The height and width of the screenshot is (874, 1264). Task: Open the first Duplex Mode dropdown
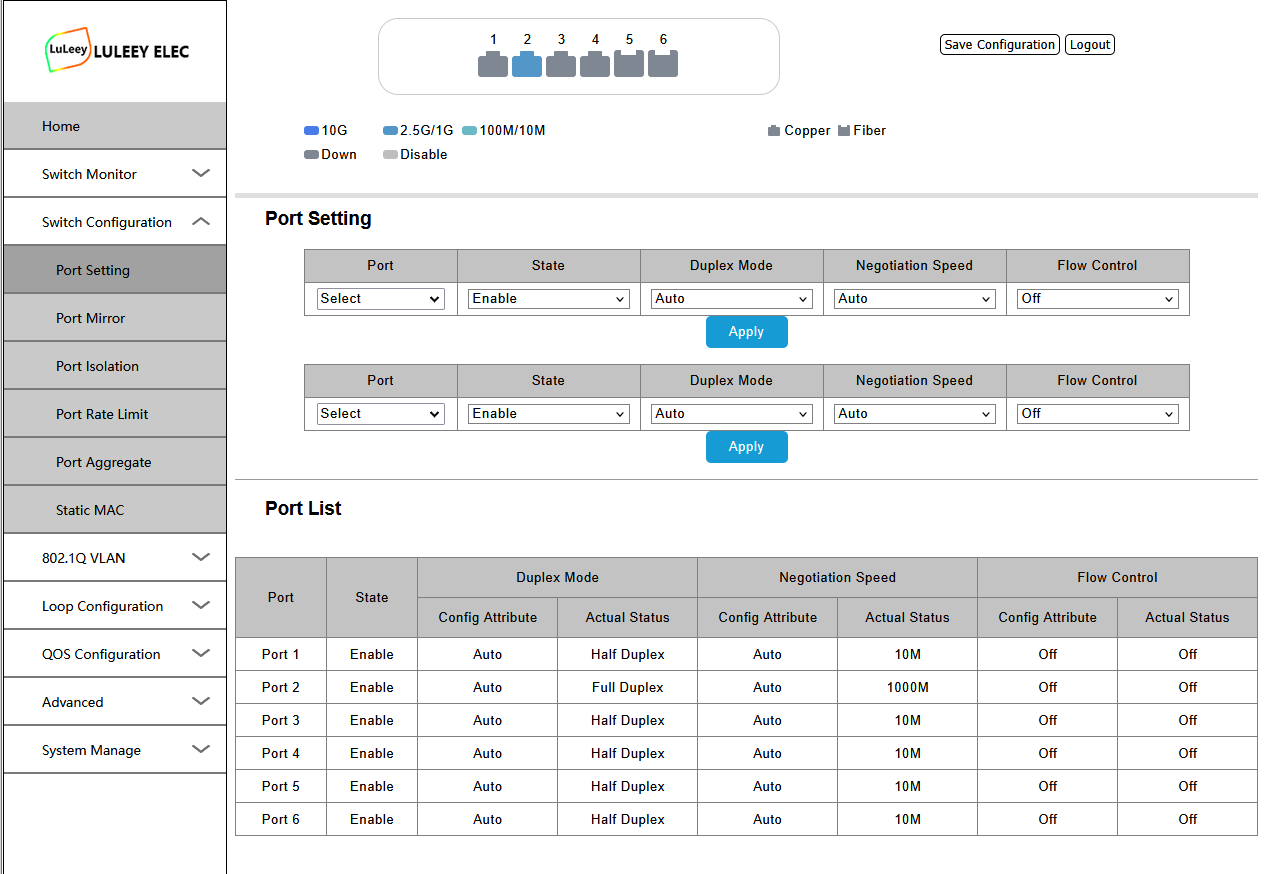732,299
